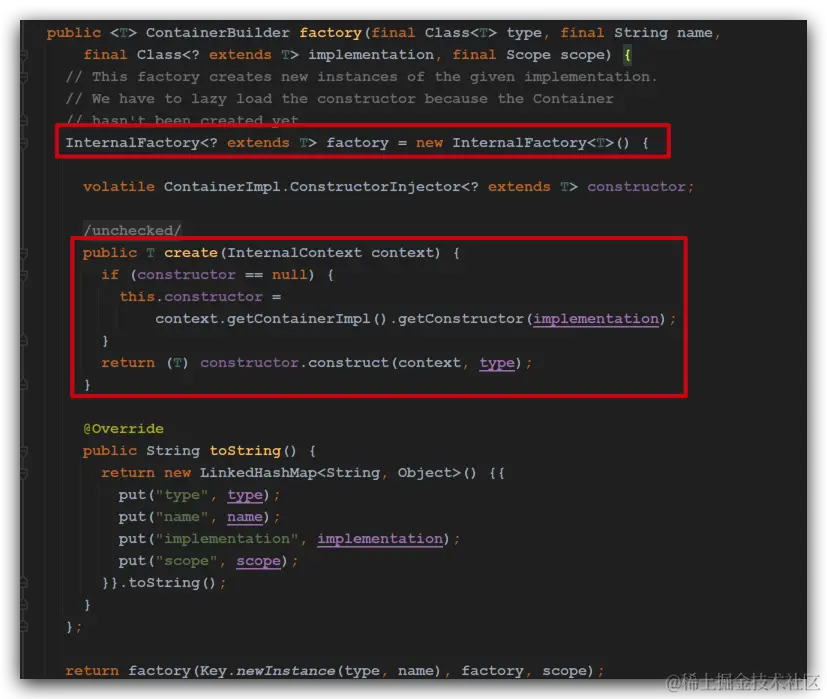Click 'ContainerBuilder' return type in method signature
This screenshot has height=699, width=827.
pos(217,33)
